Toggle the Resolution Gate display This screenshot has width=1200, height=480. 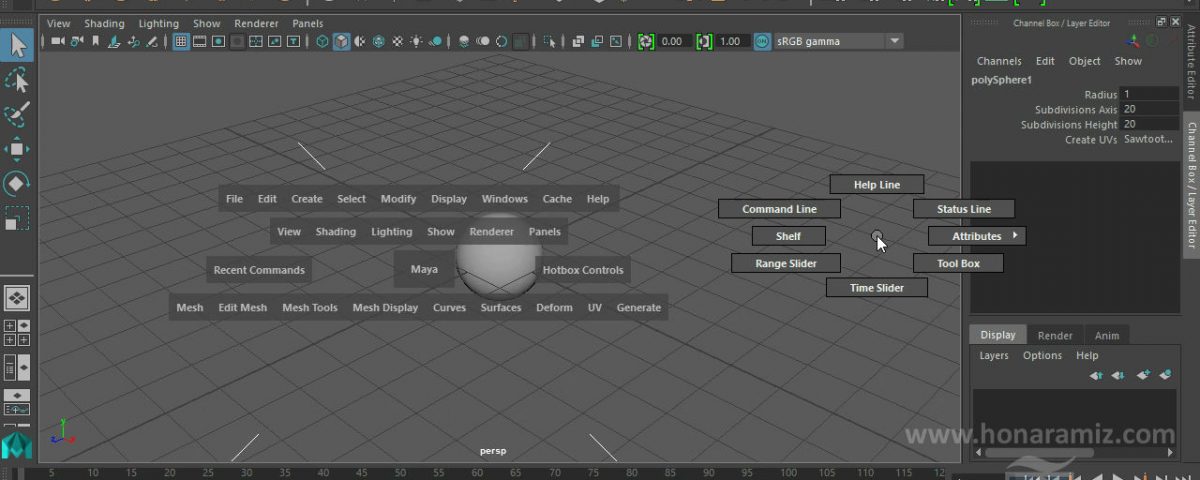pyautogui.click(x=217, y=41)
